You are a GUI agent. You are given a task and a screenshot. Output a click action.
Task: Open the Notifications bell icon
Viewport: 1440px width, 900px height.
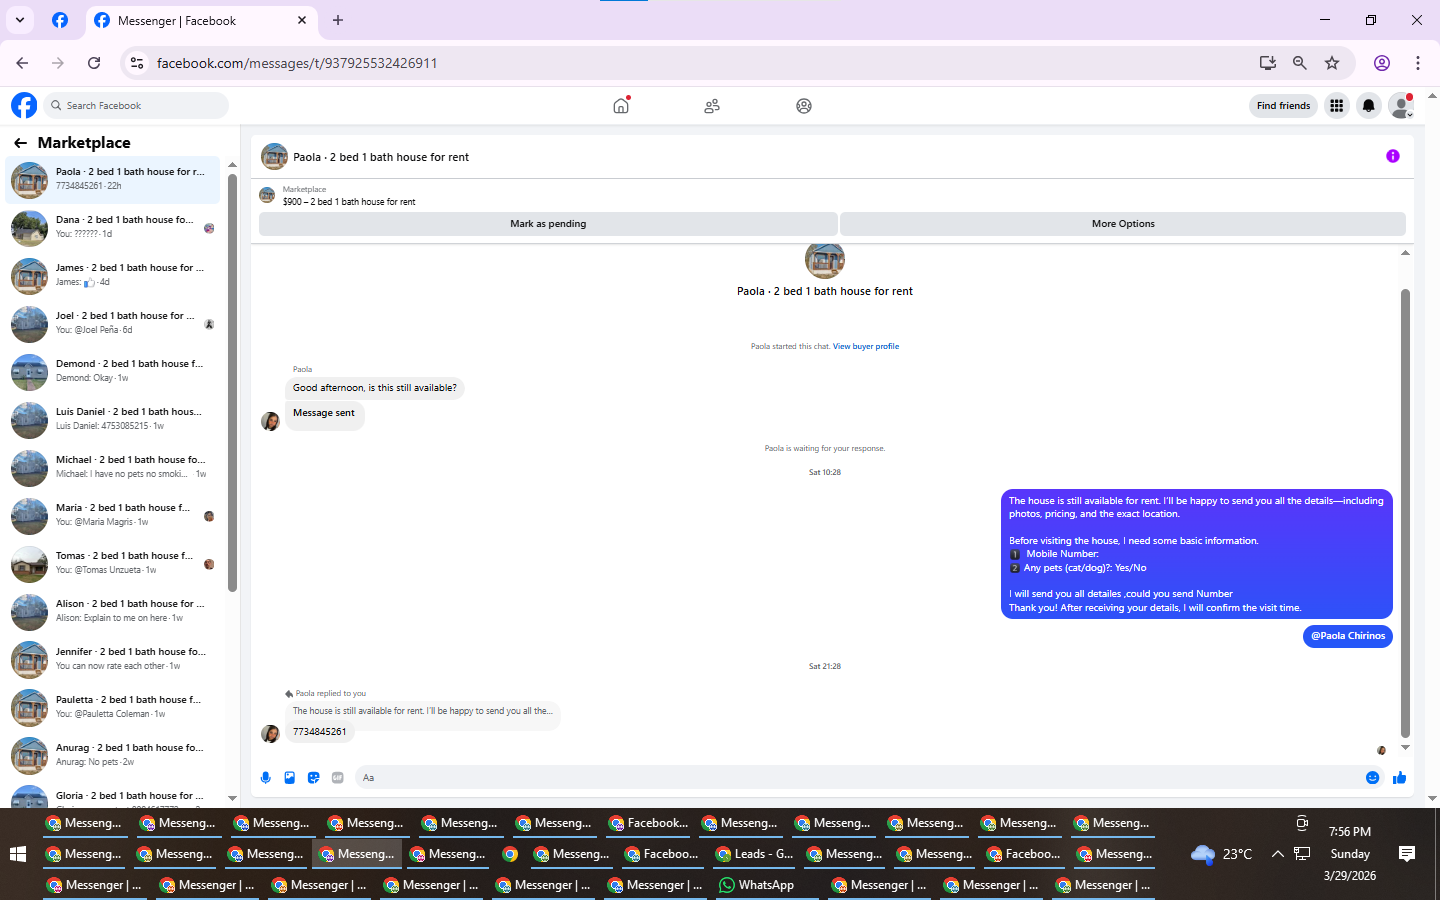[1369, 105]
